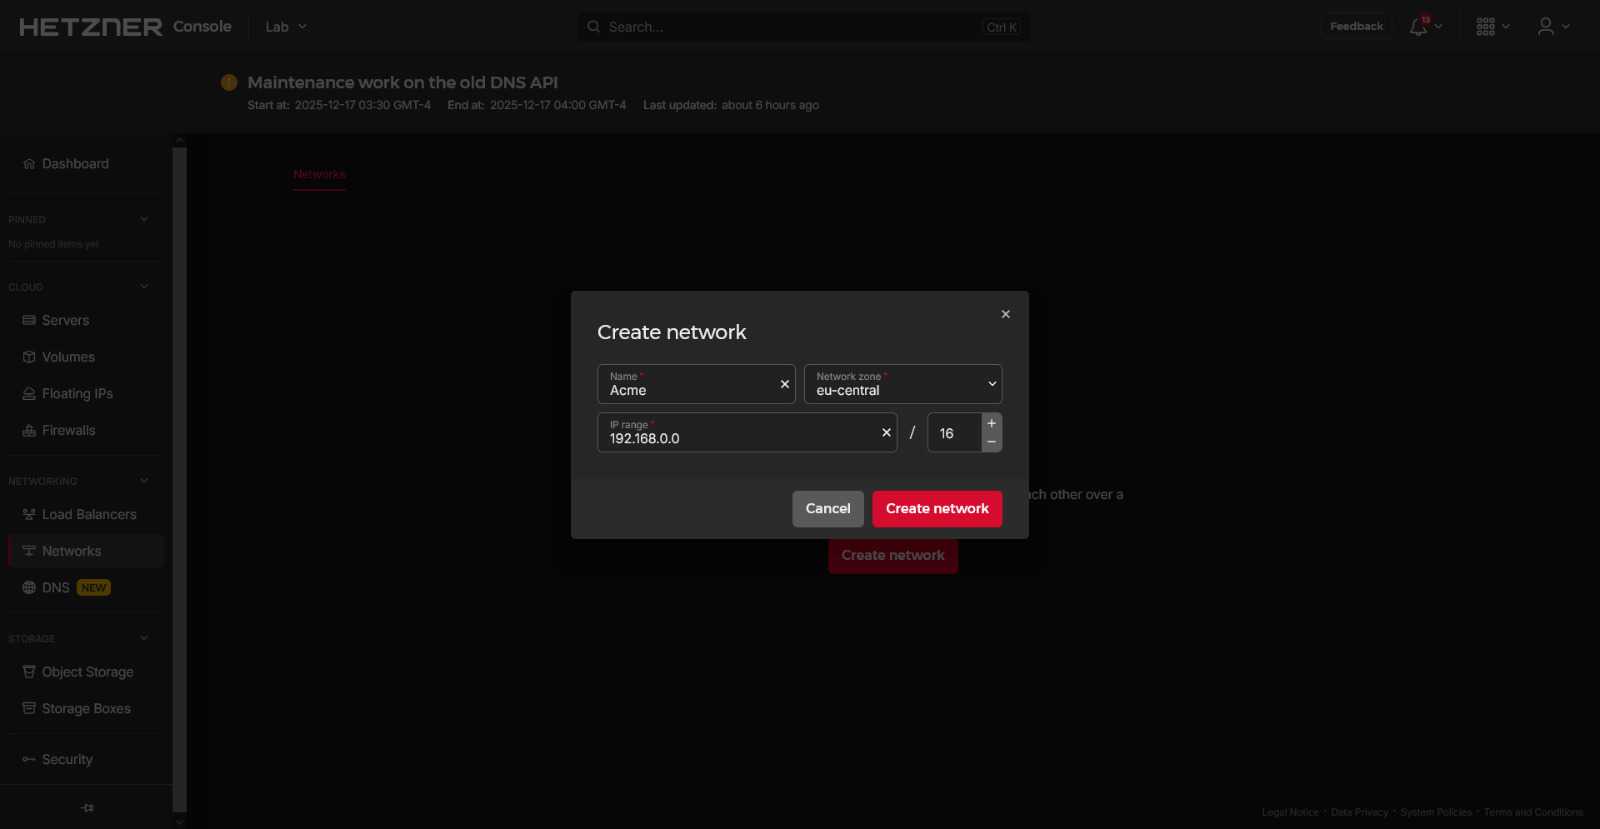Open the notifications bell
Image resolution: width=1600 pixels, height=829 pixels.
coord(1419,27)
